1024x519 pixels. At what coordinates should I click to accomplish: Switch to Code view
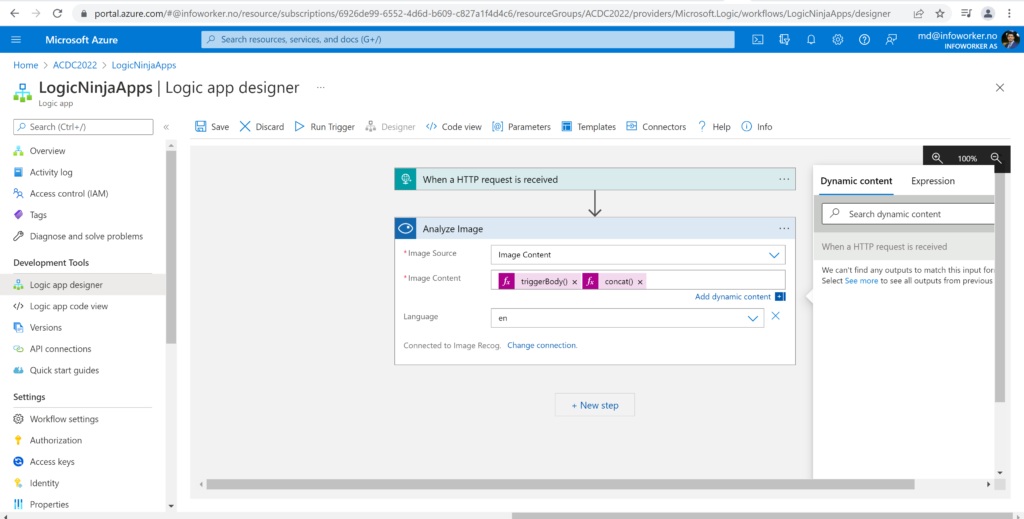coord(454,127)
